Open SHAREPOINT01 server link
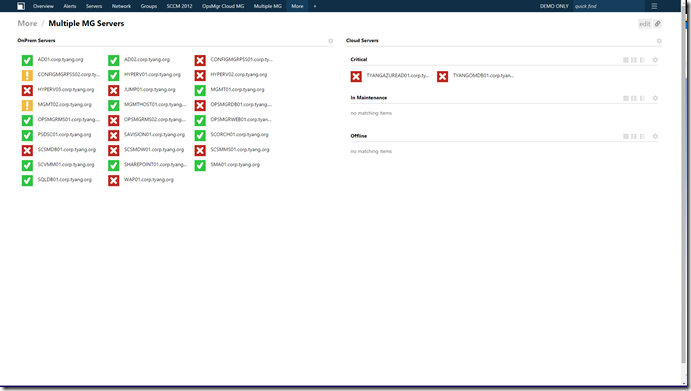This screenshot has height=391, width=691. [155, 164]
